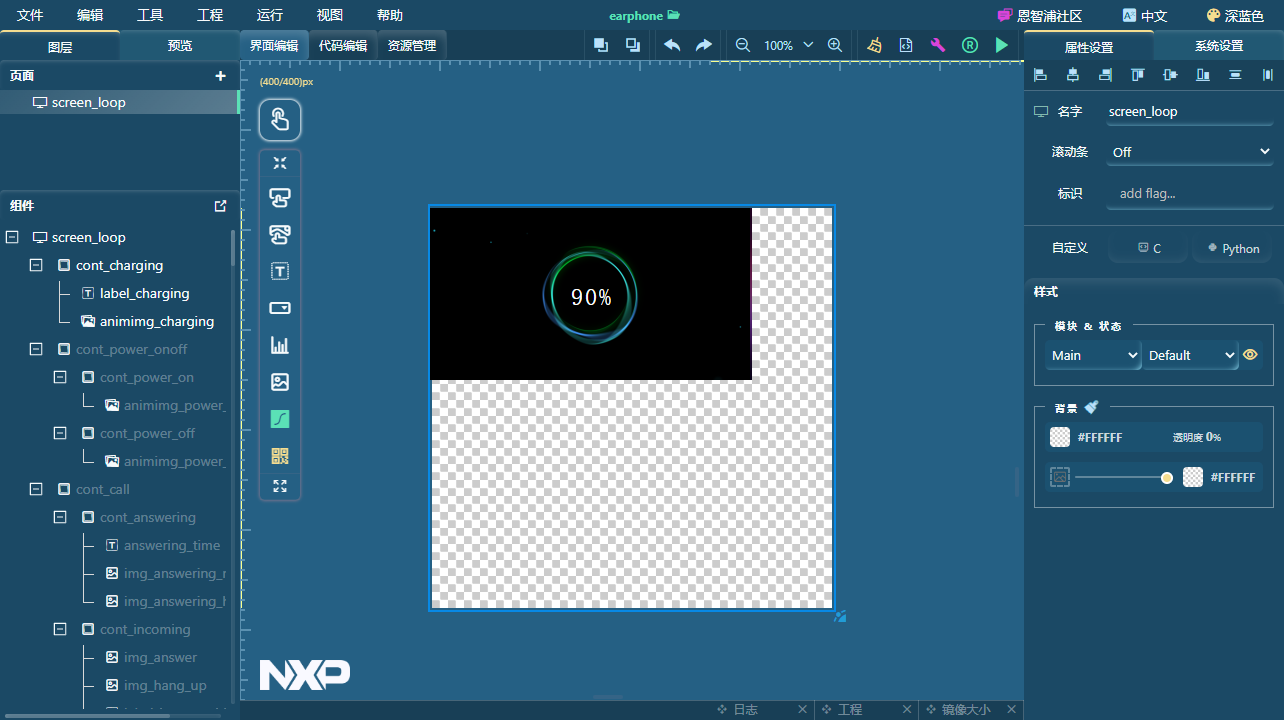Open the image widget category

click(x=280, y=382)
